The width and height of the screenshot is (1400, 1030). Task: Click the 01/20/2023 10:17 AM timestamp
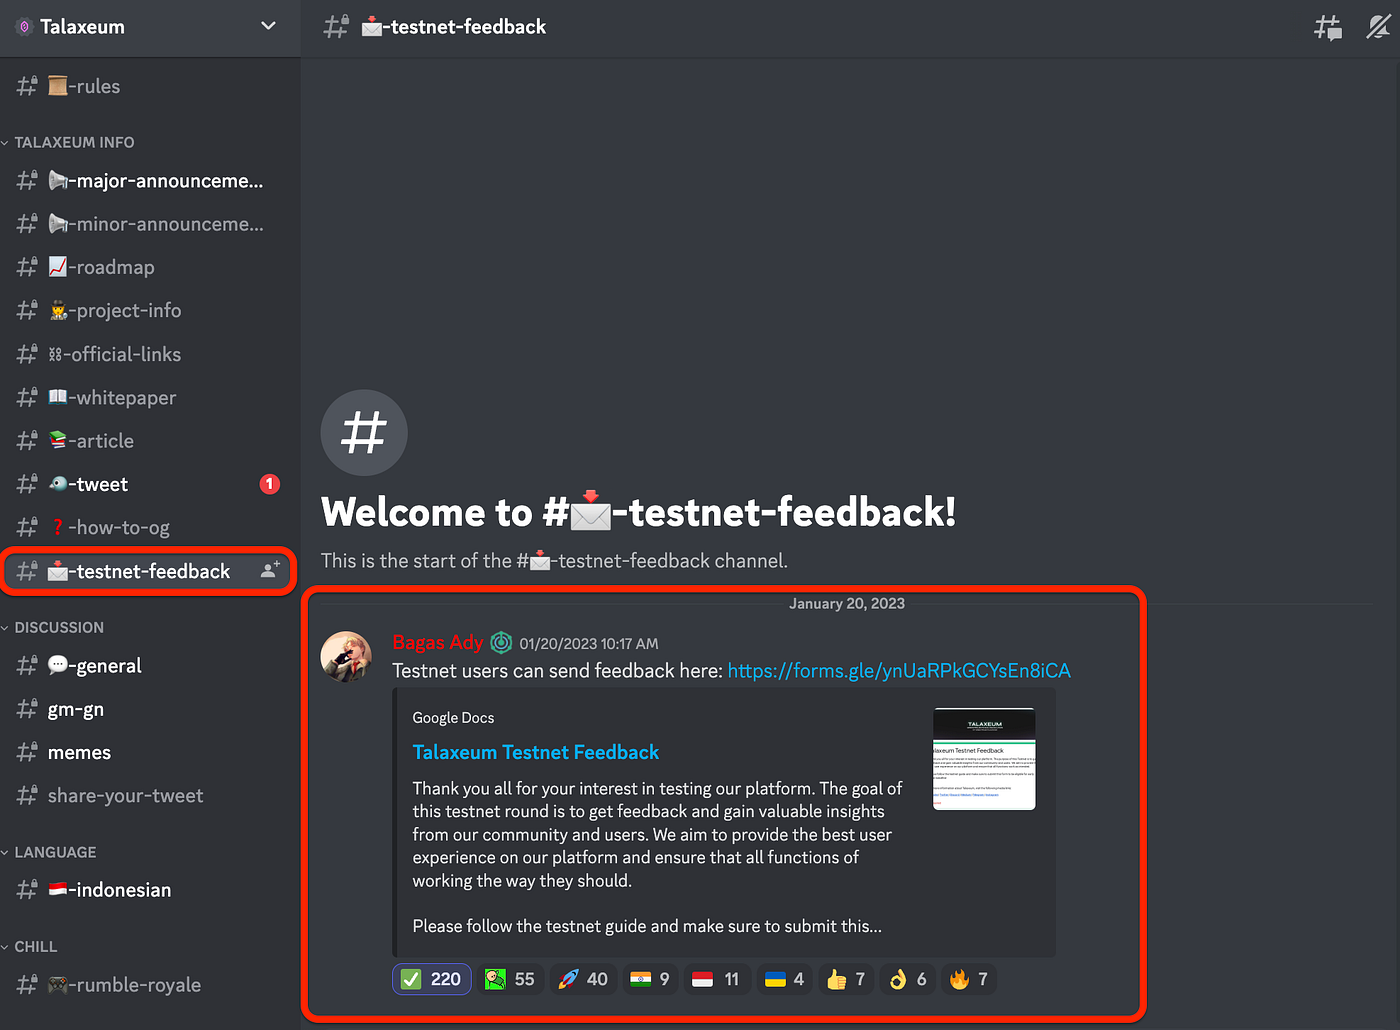588,644
